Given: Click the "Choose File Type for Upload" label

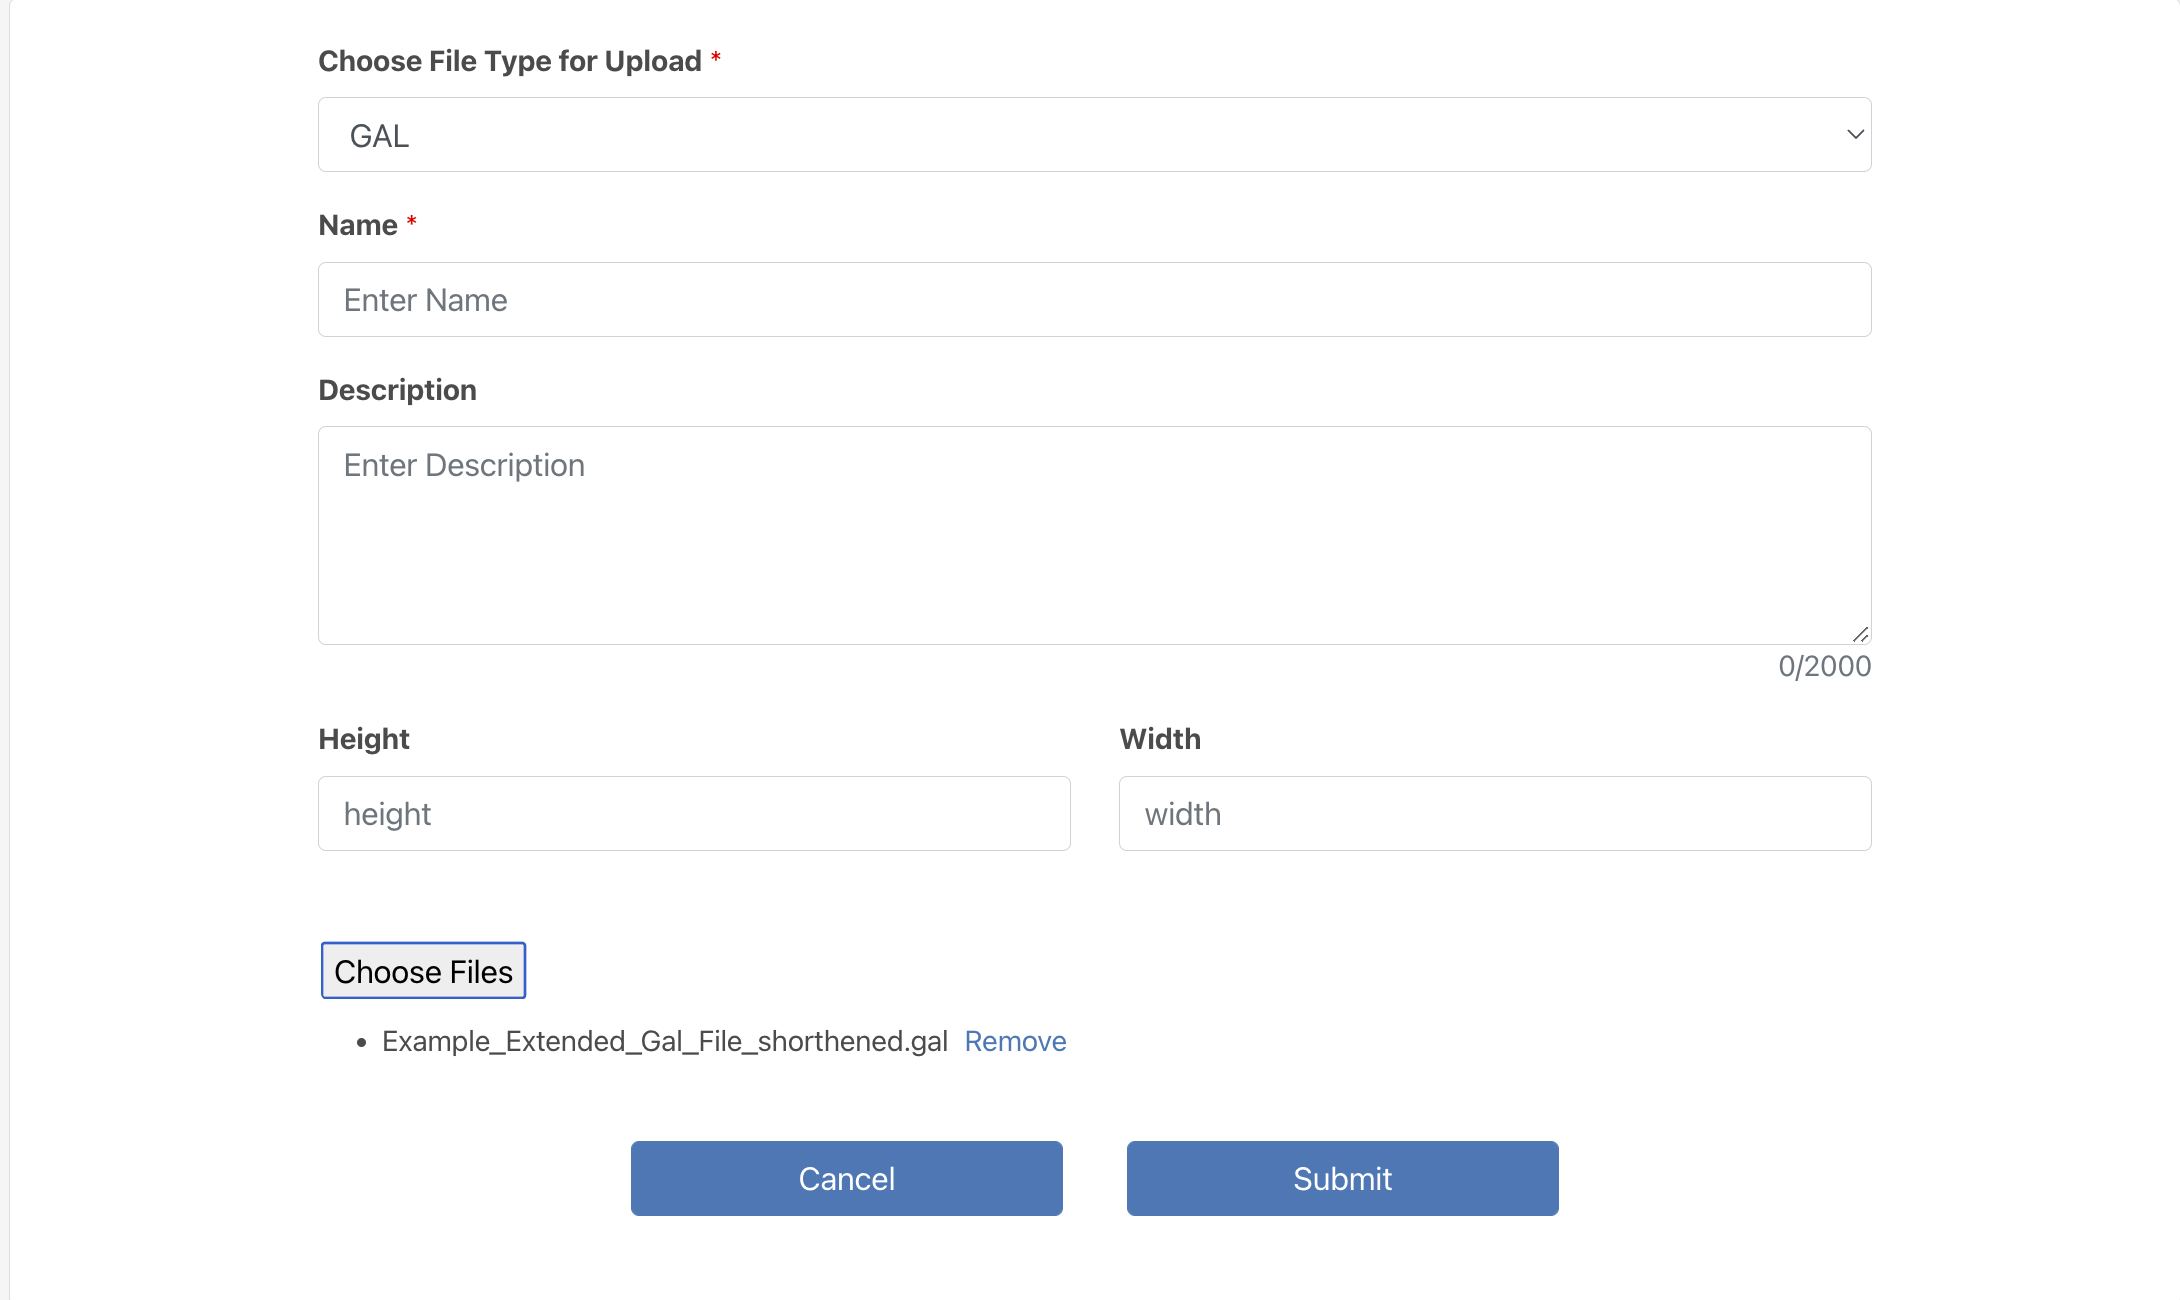Looking at the screenshot, I should tap(510, 62).
